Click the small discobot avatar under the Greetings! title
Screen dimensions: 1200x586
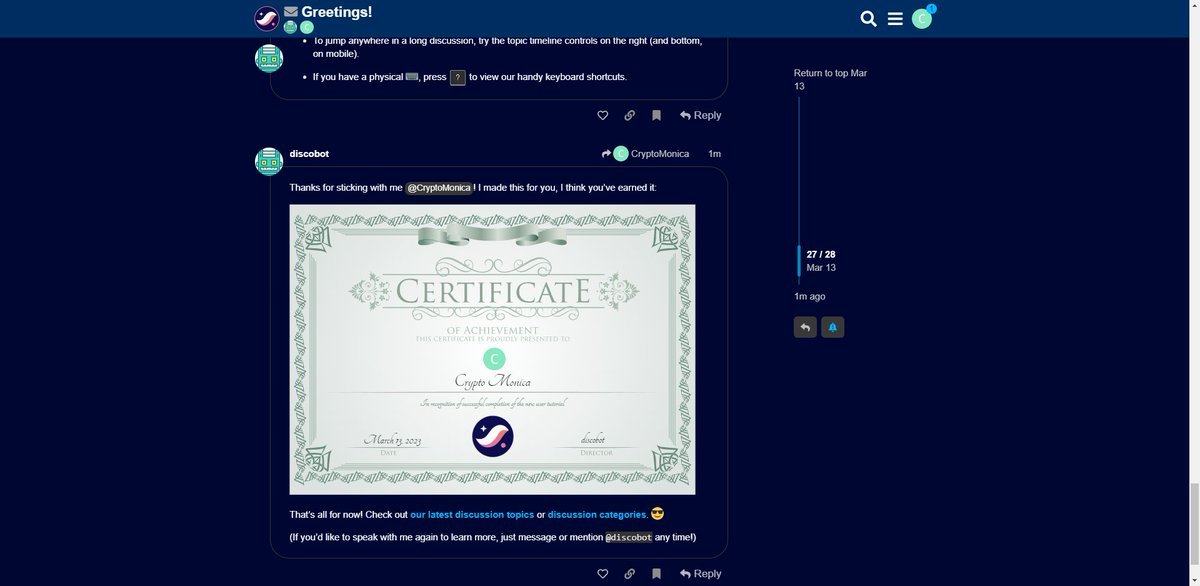tap(290, 28)
